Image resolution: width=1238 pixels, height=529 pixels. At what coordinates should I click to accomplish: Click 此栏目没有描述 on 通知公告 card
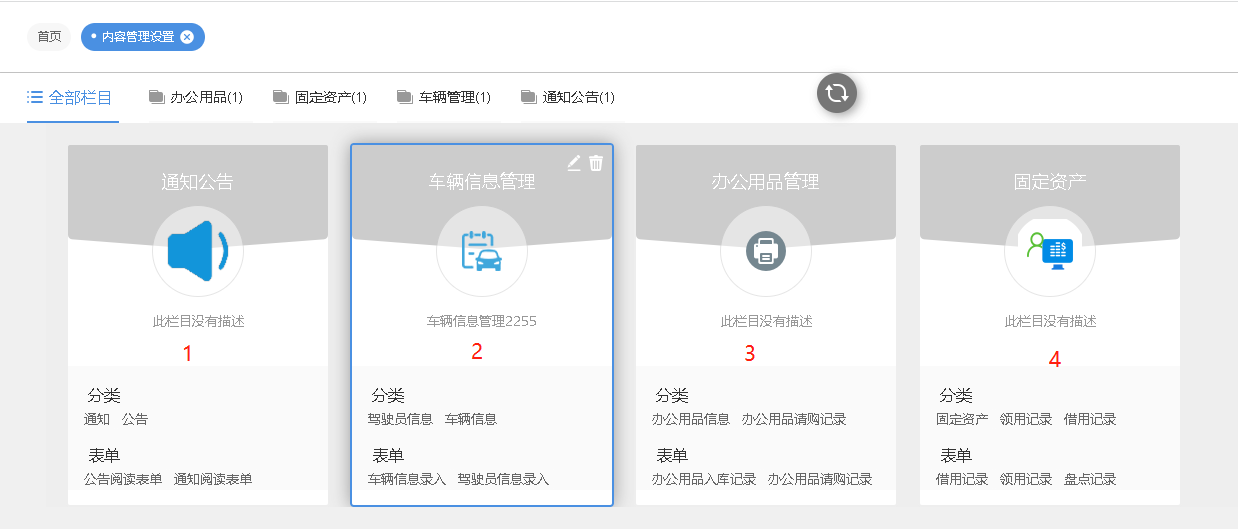[198, 321]
